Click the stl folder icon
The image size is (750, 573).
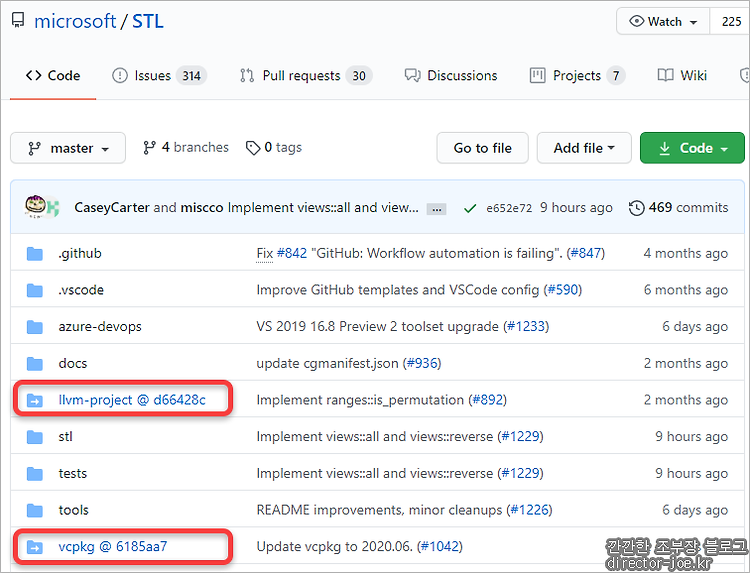(x=34, y=437)
